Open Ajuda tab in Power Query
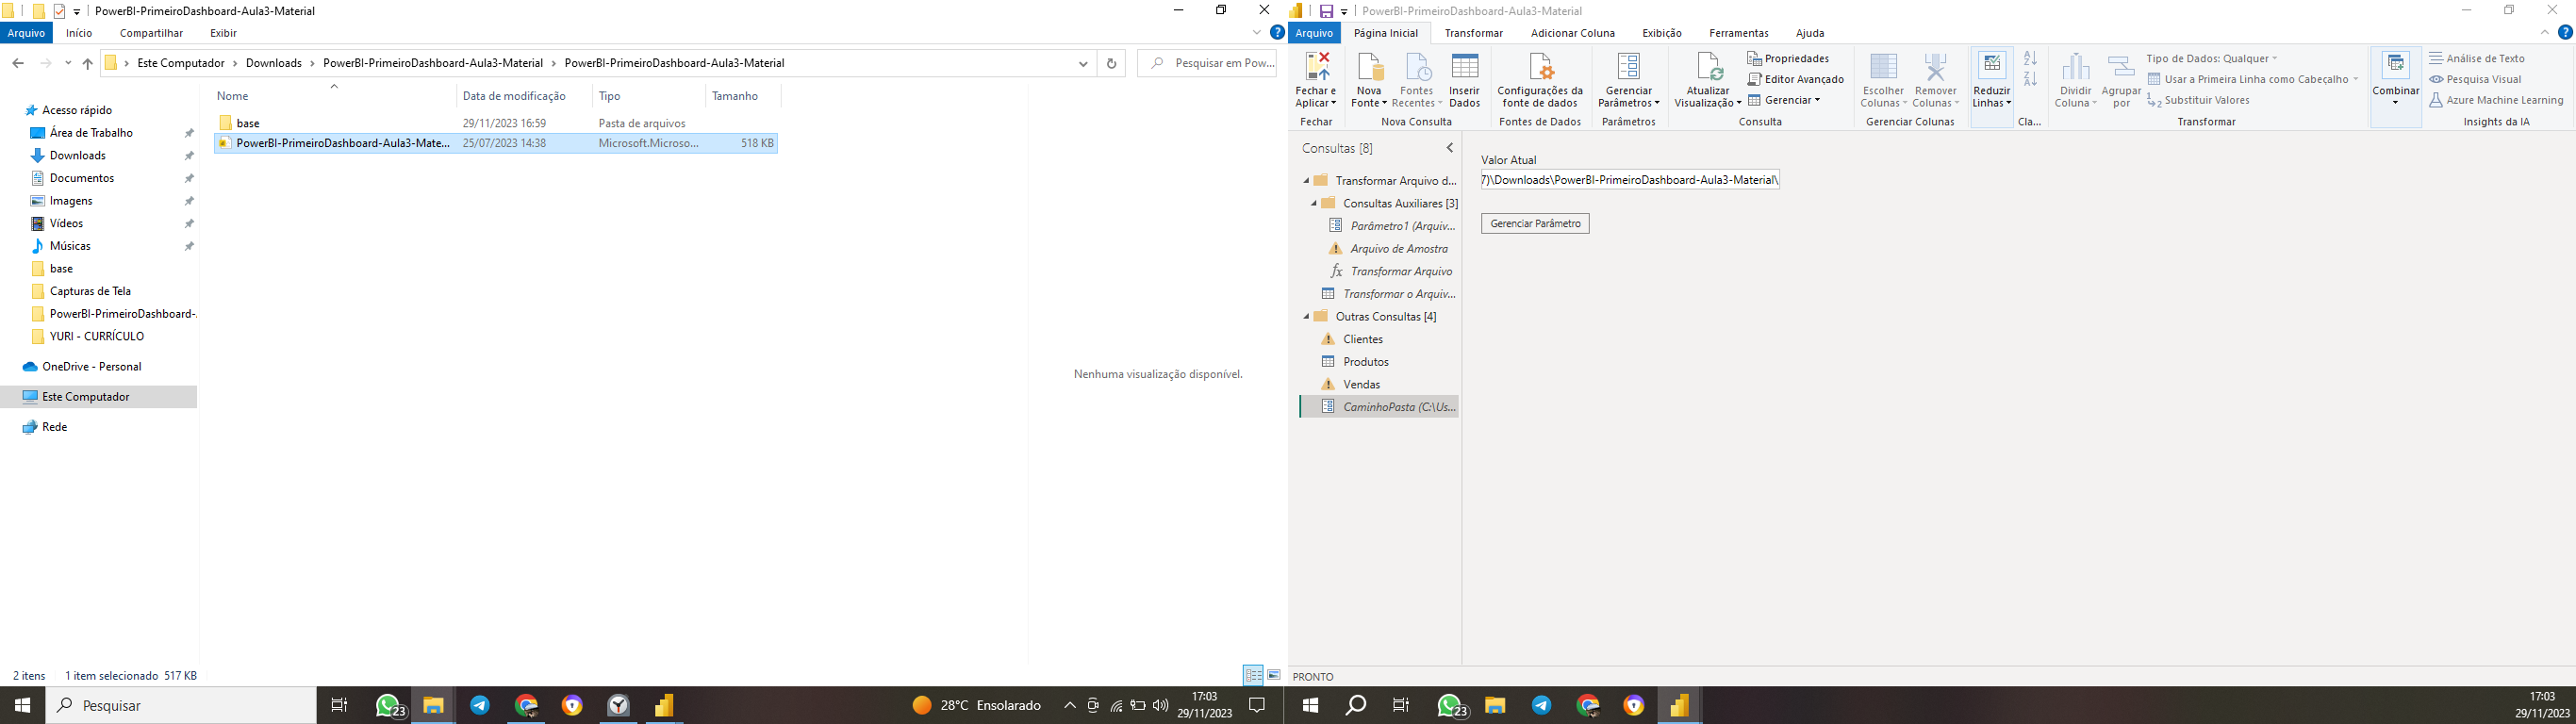Image resolution: width=2576 pixels, height=724 pixels. coord(1810,33)
